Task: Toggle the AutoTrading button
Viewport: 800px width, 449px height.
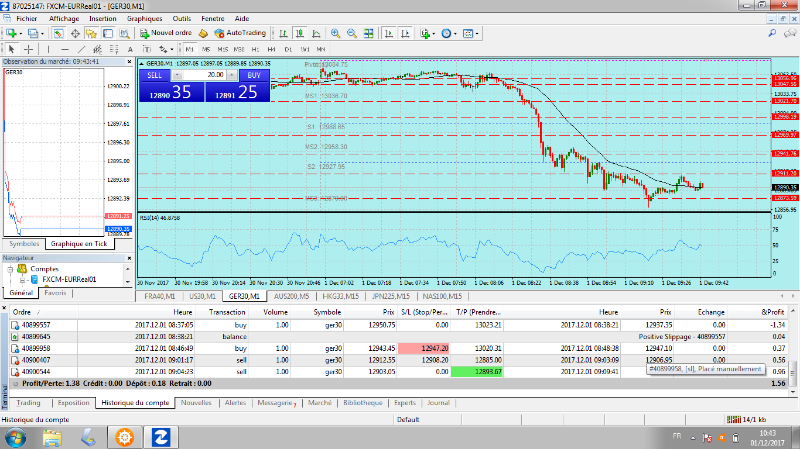Action: [240, 33]
